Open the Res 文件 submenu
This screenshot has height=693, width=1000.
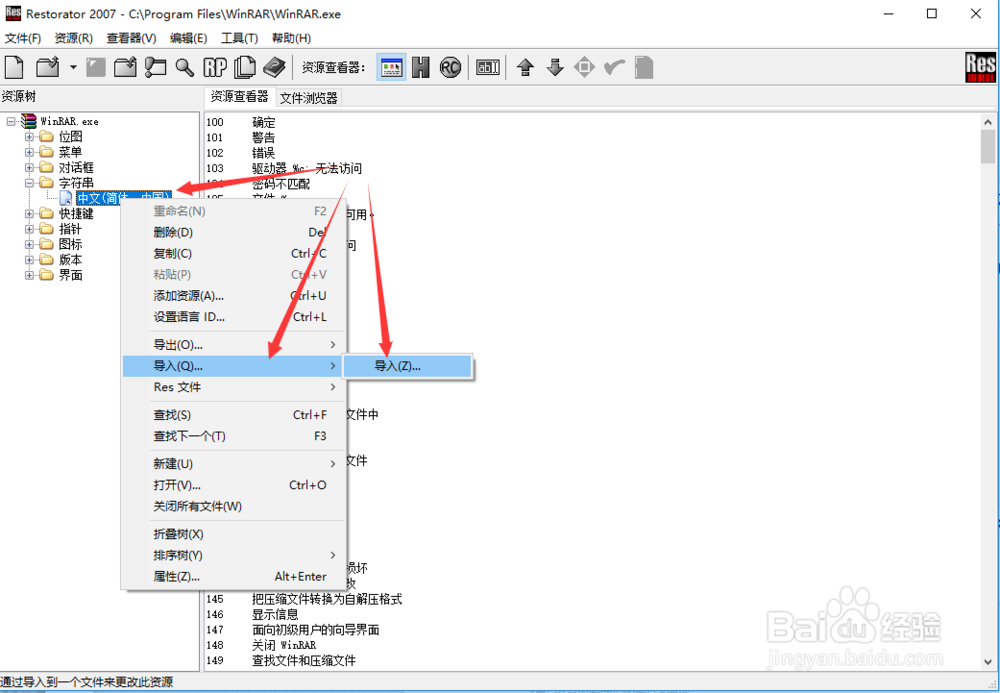coord(233,387)
